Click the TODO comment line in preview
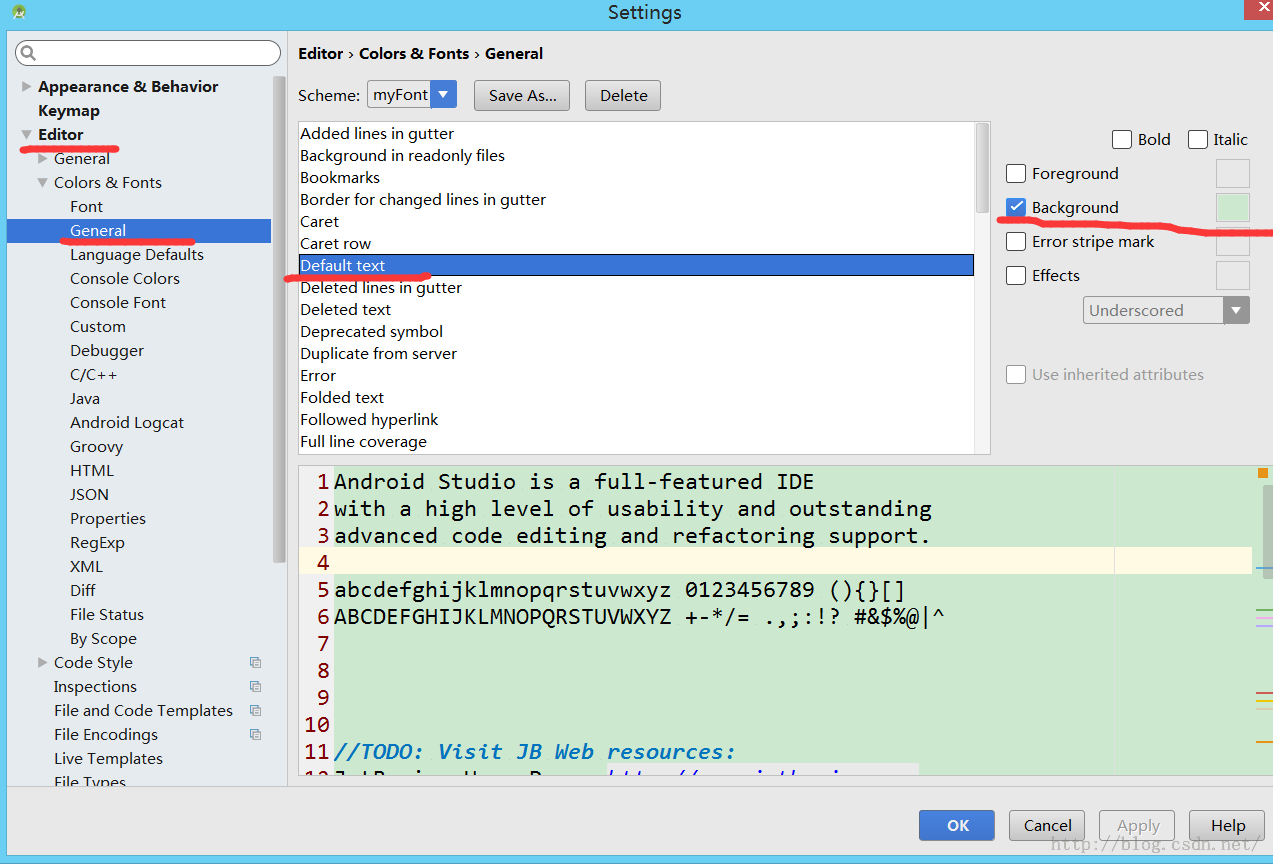1273x864 pixels. [x=535, y=752]
